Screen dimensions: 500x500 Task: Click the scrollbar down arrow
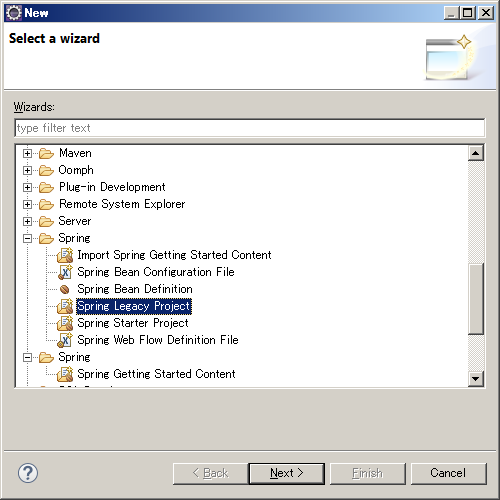(x=476, y=378)
